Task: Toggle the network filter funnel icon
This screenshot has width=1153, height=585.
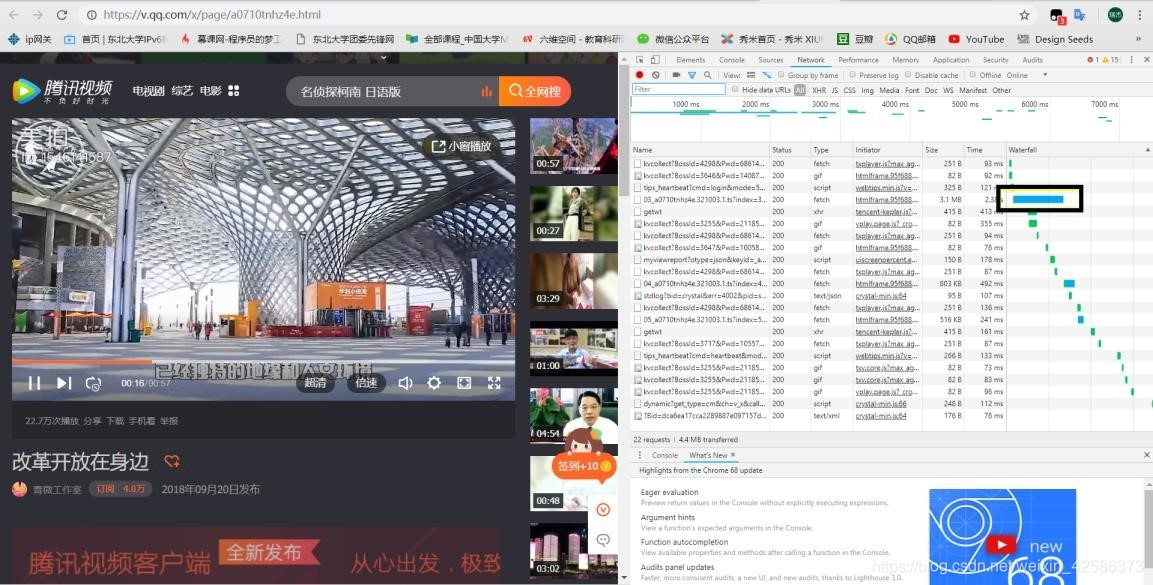Action: click(692, 75)
